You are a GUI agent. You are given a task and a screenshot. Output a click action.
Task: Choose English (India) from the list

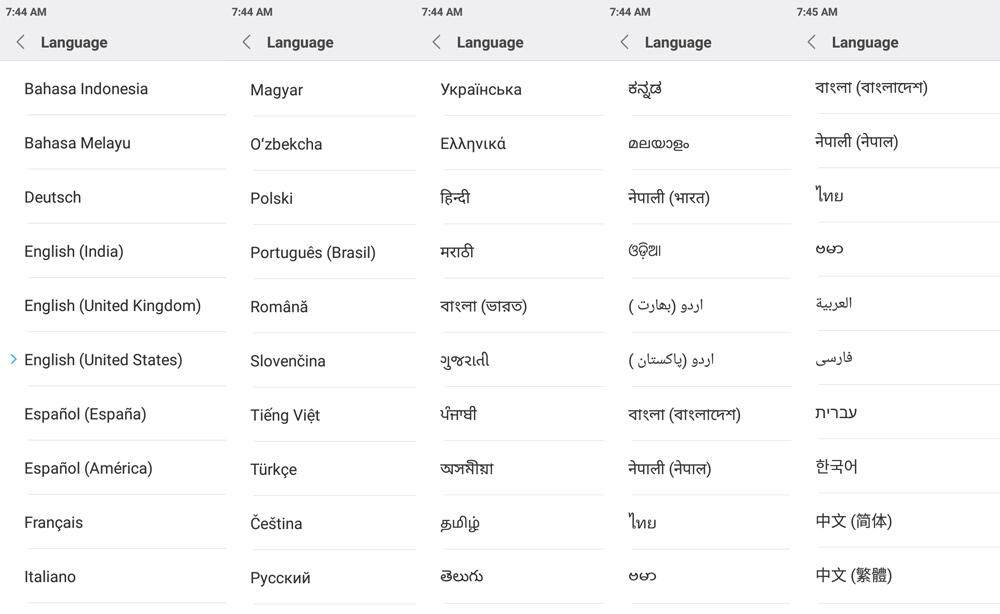[74, 251]
